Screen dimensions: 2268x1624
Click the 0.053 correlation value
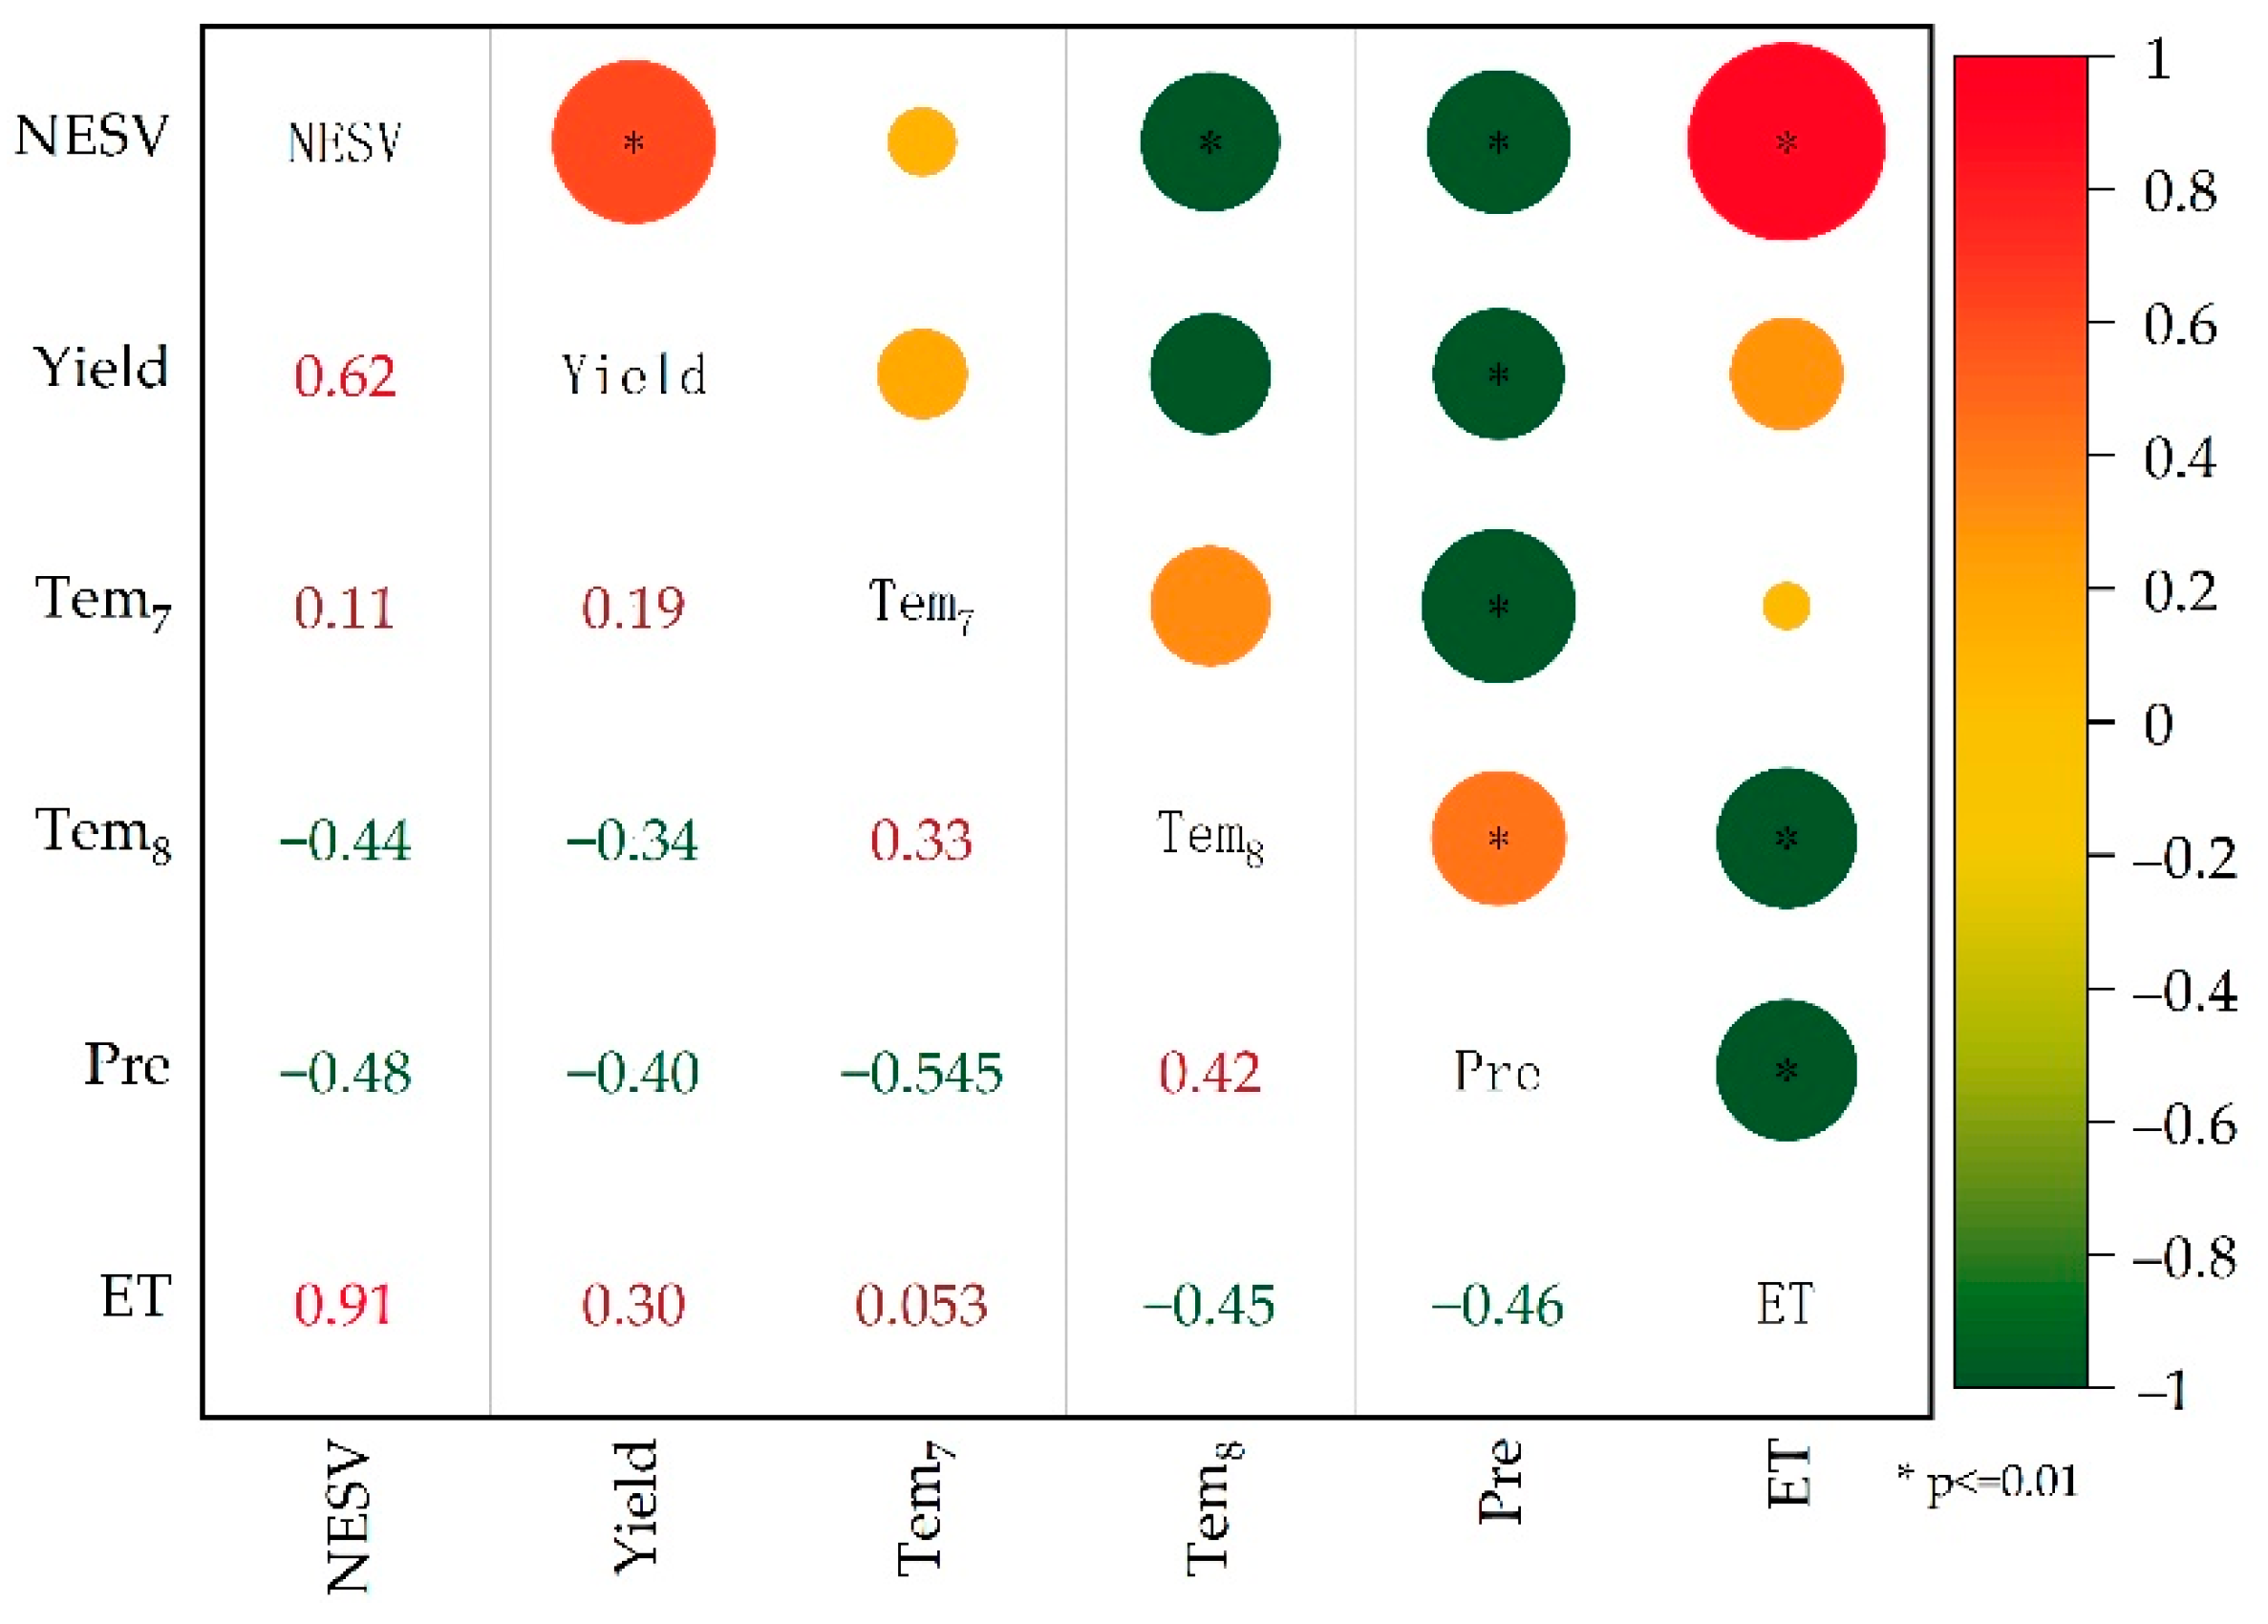coord(921,1304)
